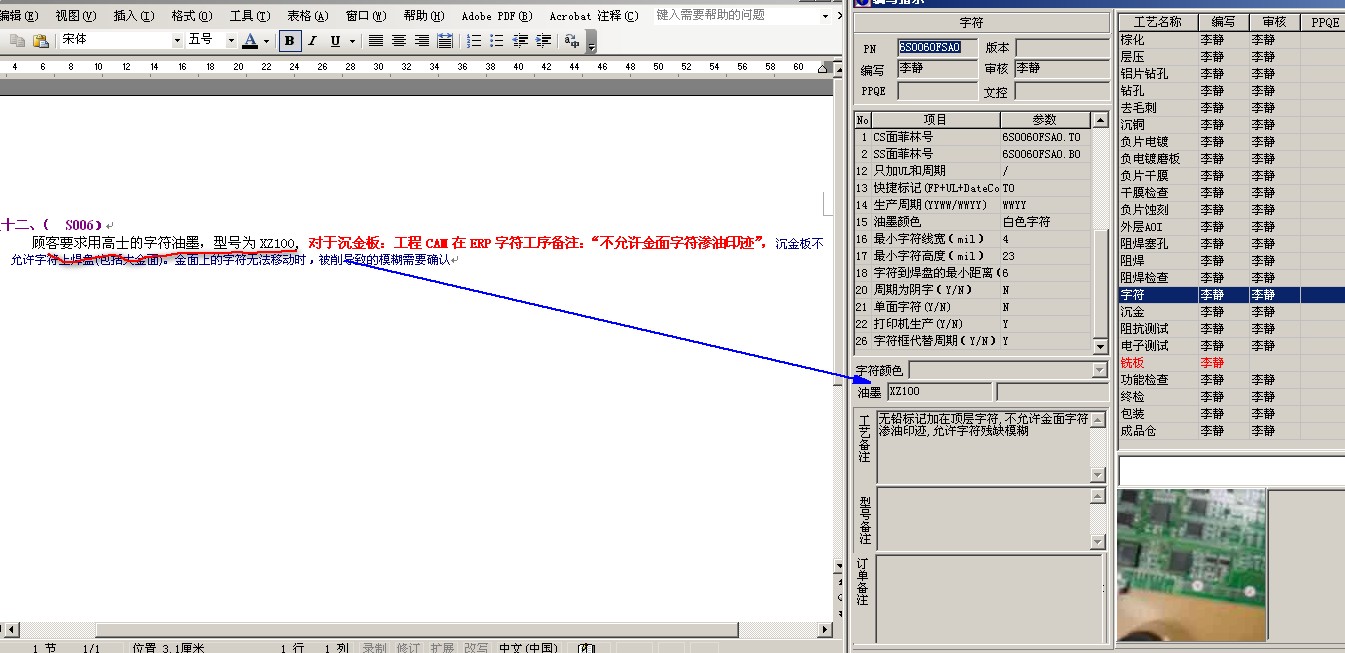This screenshot has width=1345, height=653.
Task: Select the 成品仓 process row
Action: 1231,431
